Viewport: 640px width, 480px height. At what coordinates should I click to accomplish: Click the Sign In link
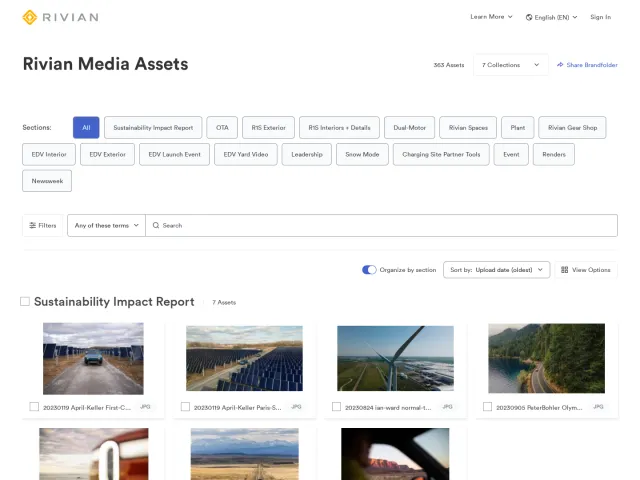click(600, 17)
